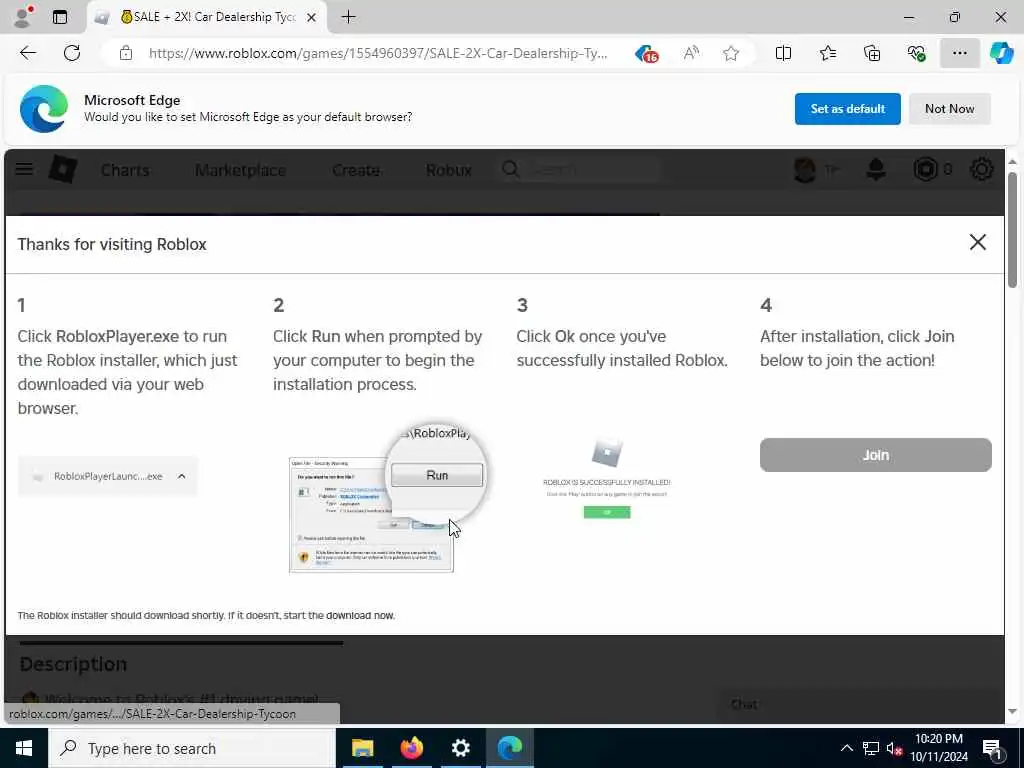Viewport: 1024px width, 768px height.
Task: Open the Favorites list
Action: (x=827, y=53)
